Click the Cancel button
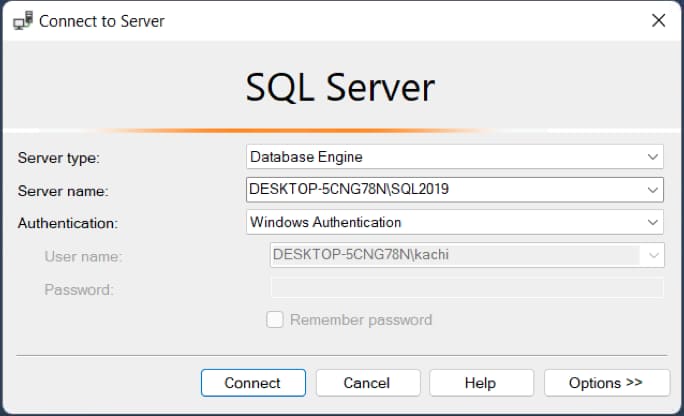The width and height of the screenshot is (684, 416). (366, 383)
